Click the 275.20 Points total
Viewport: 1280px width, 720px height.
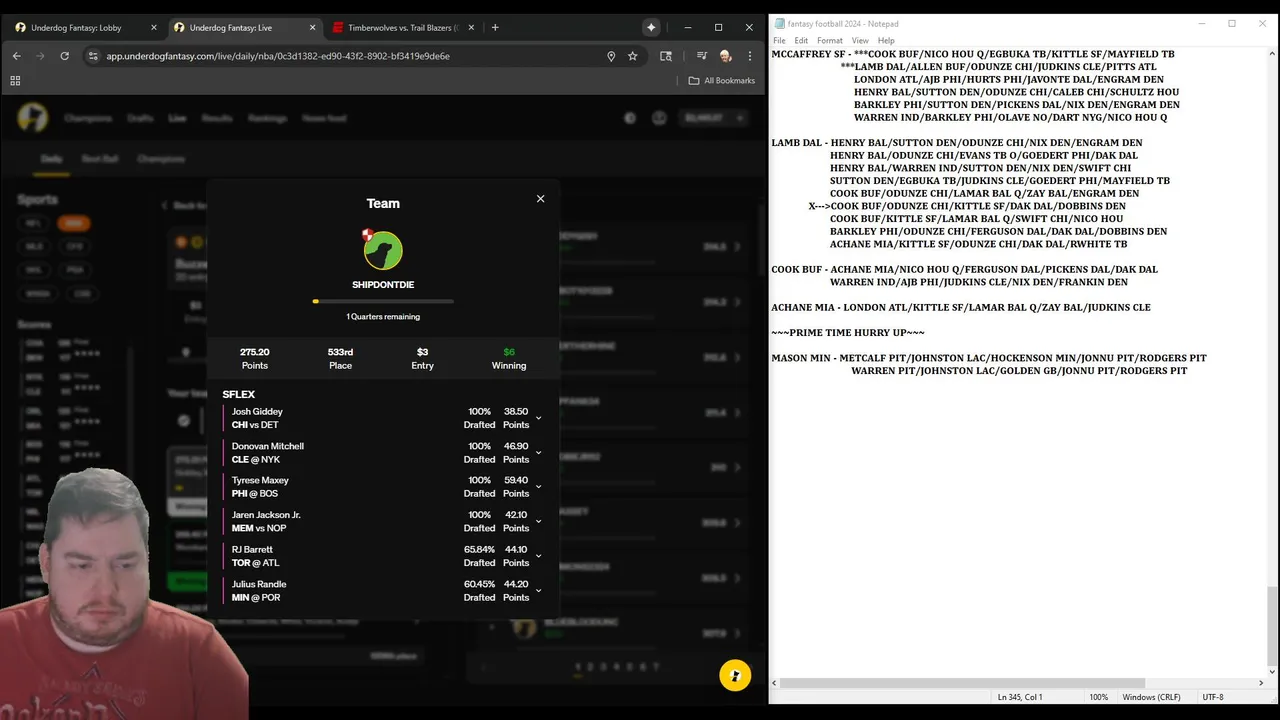pos(255,358)
